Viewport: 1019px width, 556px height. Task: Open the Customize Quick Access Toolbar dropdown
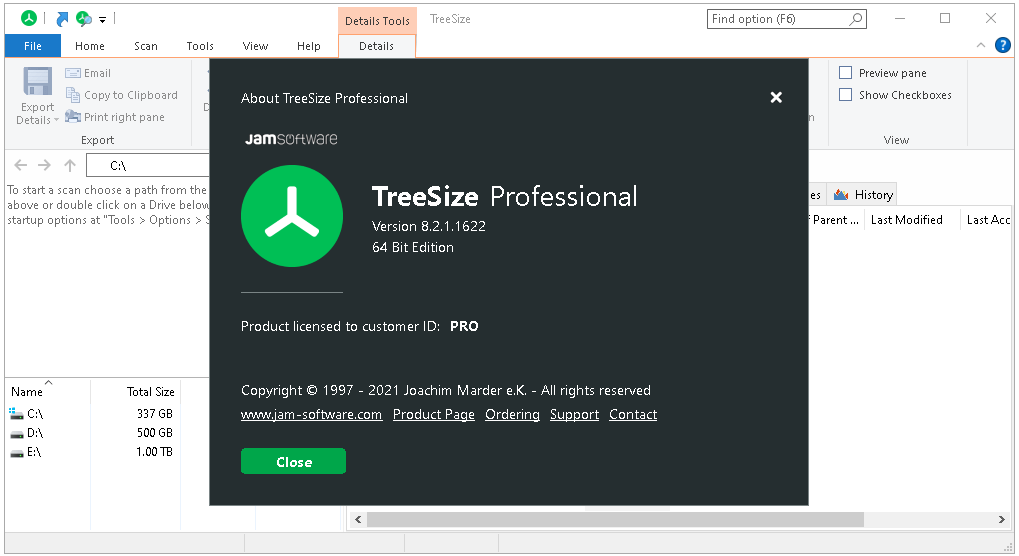click(102, 19)
